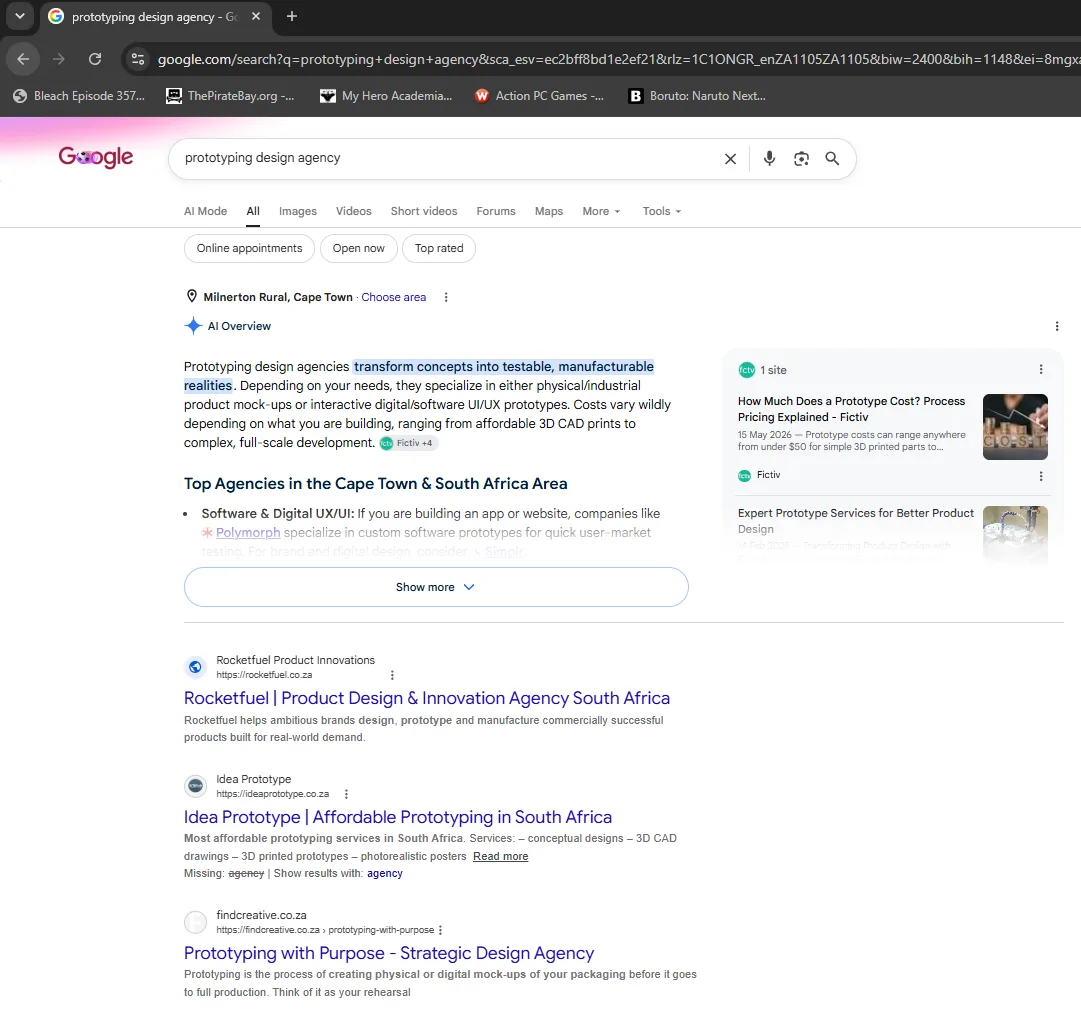
Task: Click the https://rocketfuel.co.za URL text
Action: (x=264, y=675)
